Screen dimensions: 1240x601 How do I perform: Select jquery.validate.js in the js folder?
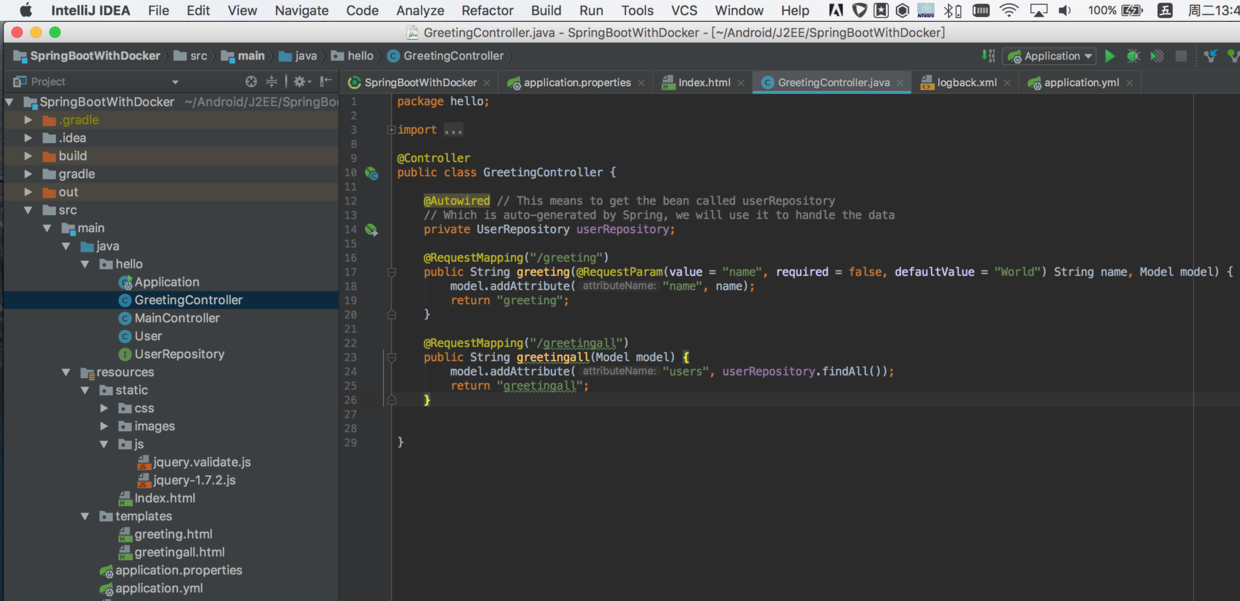[x=202, y=462]
